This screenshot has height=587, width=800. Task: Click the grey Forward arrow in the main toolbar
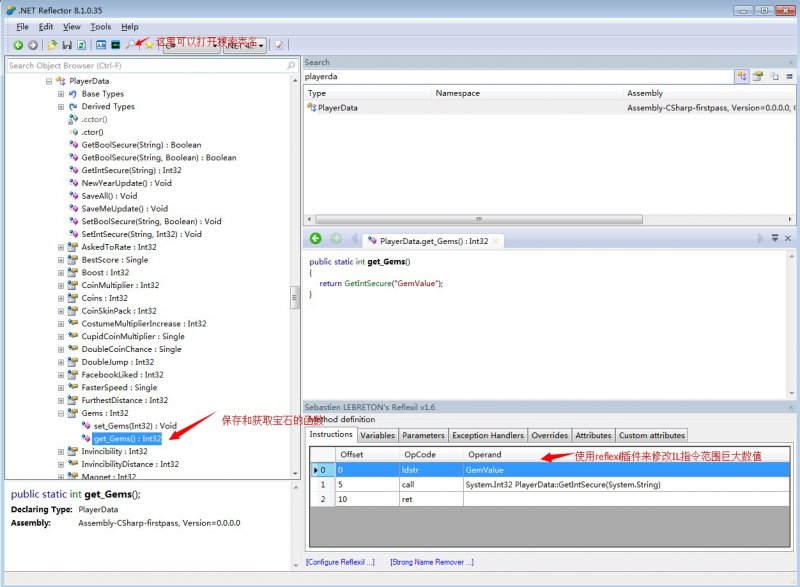click(33, 45)
